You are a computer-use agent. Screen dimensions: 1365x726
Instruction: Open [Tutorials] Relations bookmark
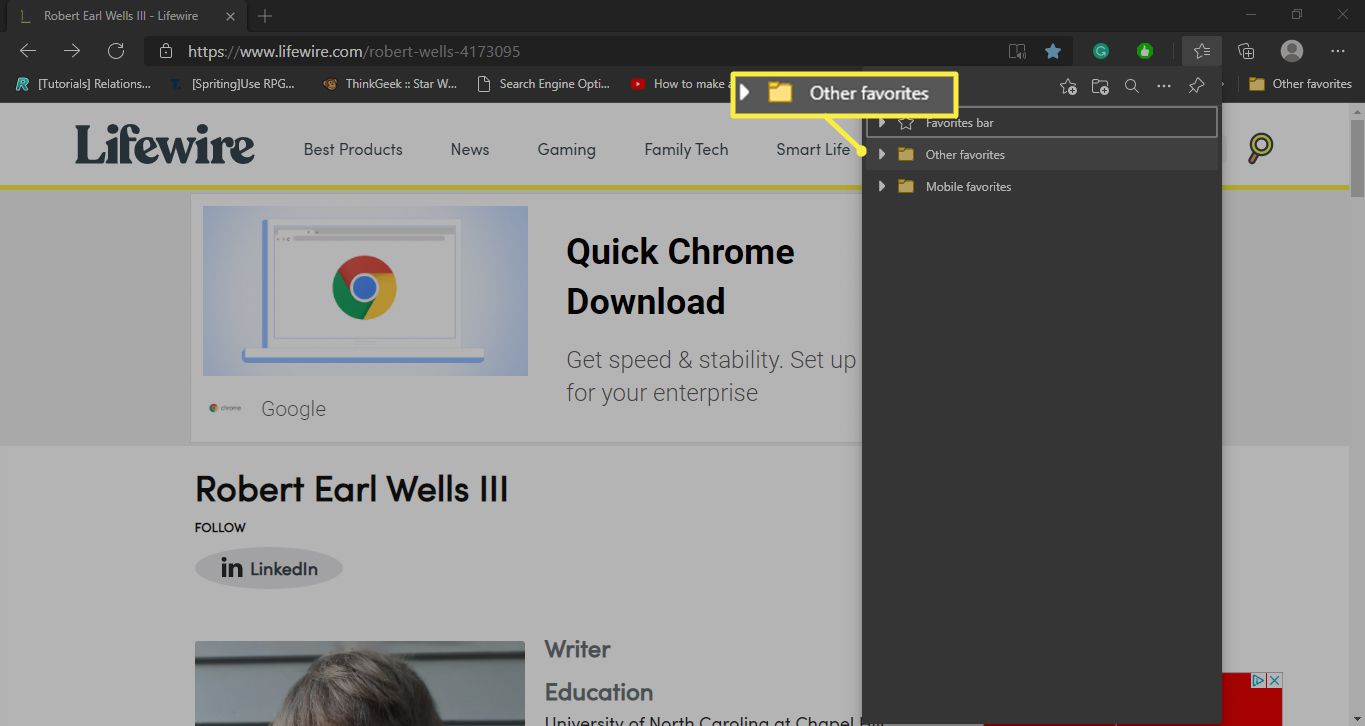(84, 84)
